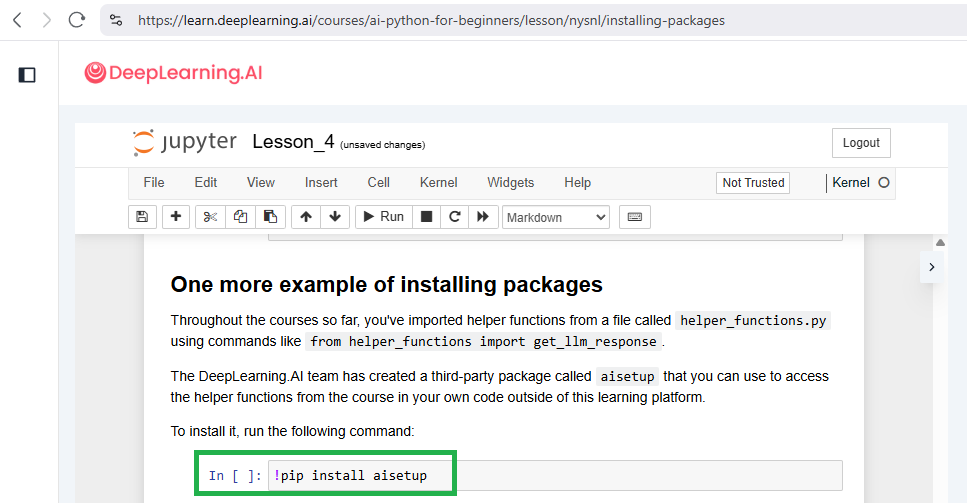Toggle the left sidebar panel
Screen dimensions: 967x503
point(28,74)
